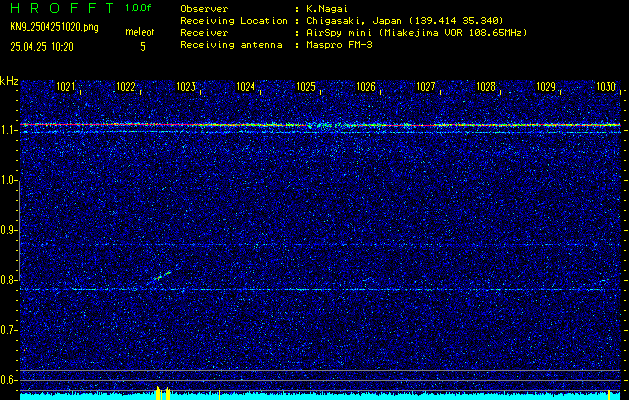Click the 0.8 frequency axis label

pos(8,280)
